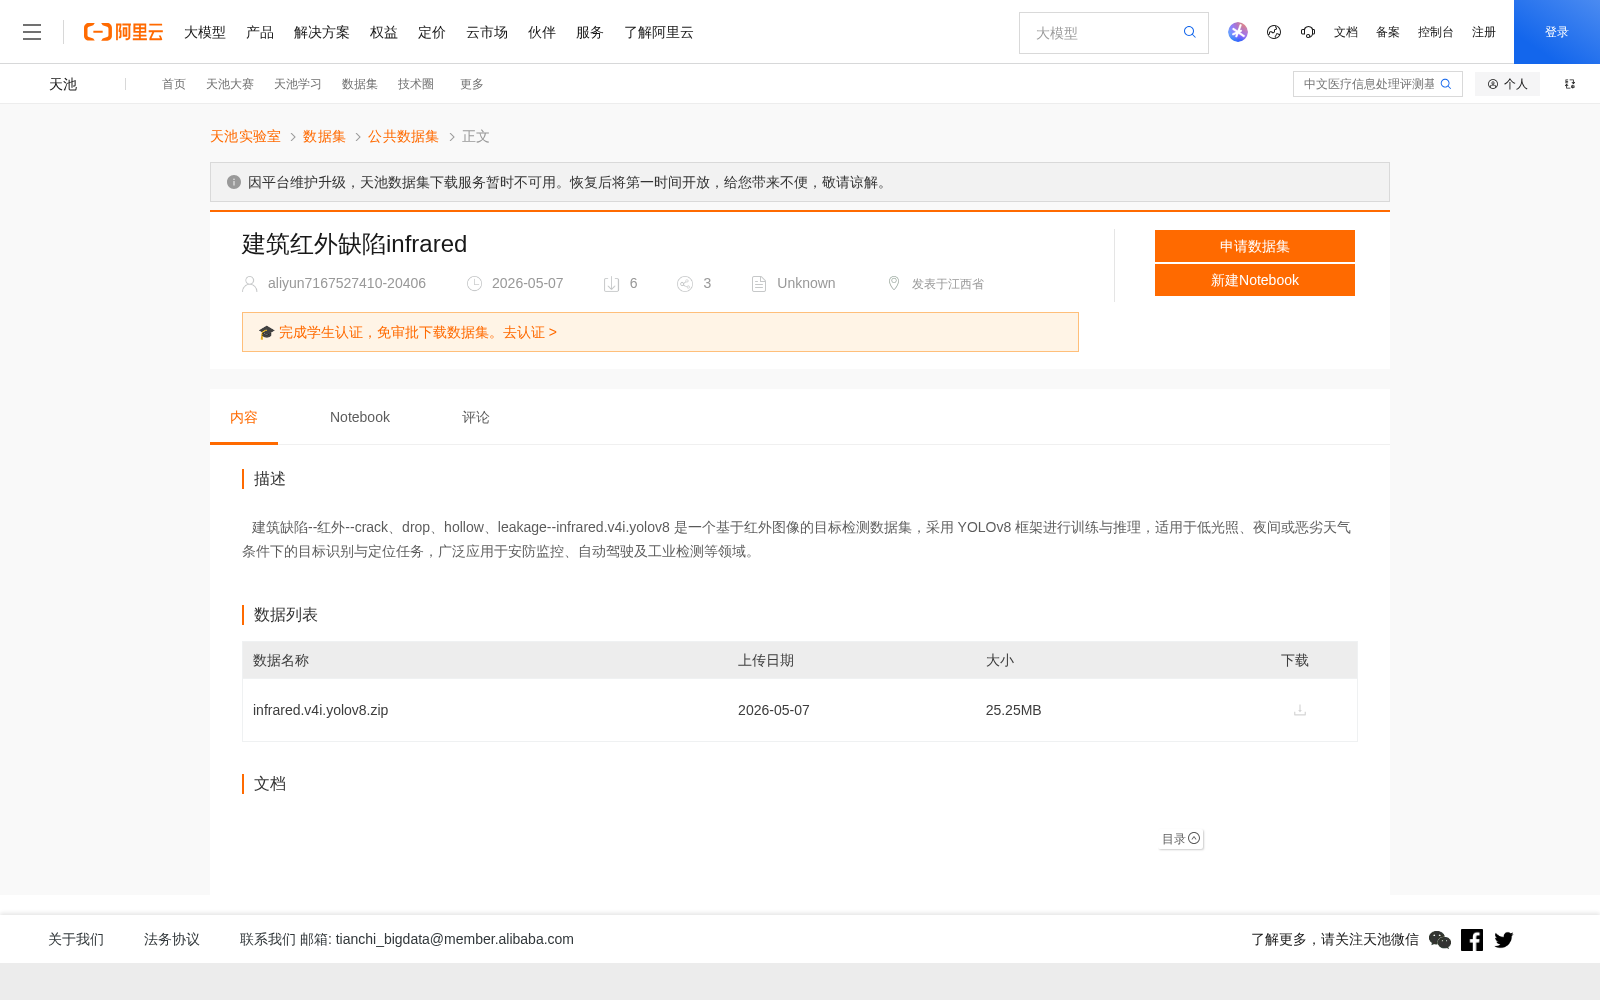This screenshot has height=1000, width=1600.
Task: Click author aliyun7167527410-20406
Action: click(347, 283)
